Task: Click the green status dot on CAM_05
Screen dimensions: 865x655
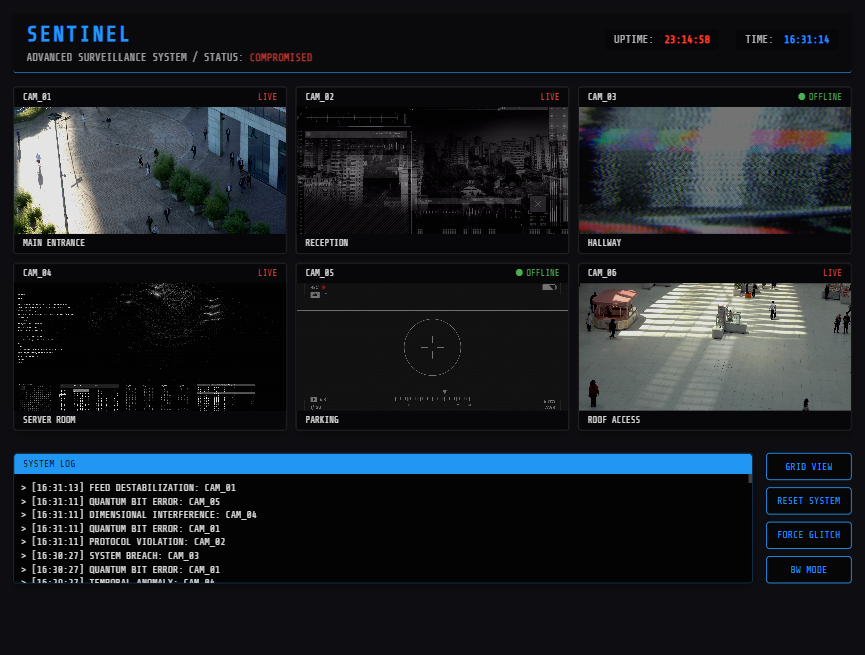Action: 519,273
